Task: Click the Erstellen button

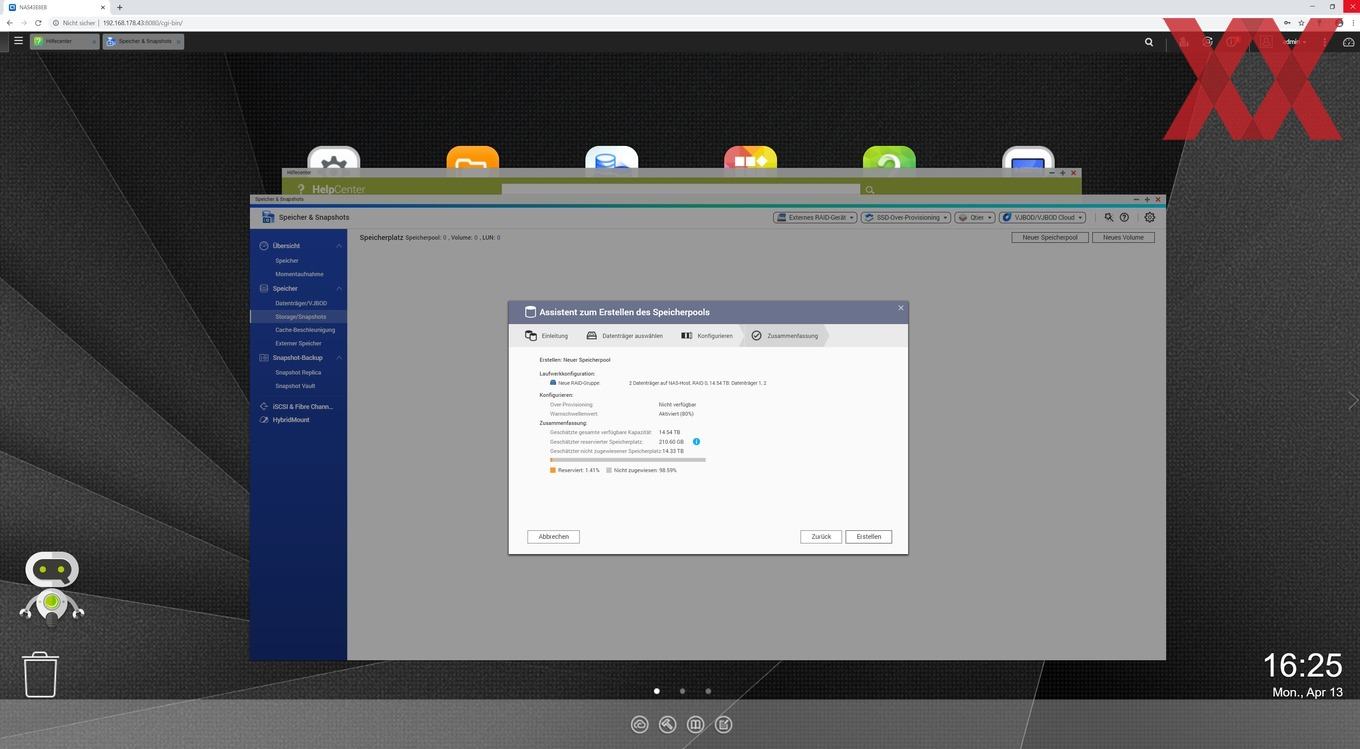Action: [869, 537]
